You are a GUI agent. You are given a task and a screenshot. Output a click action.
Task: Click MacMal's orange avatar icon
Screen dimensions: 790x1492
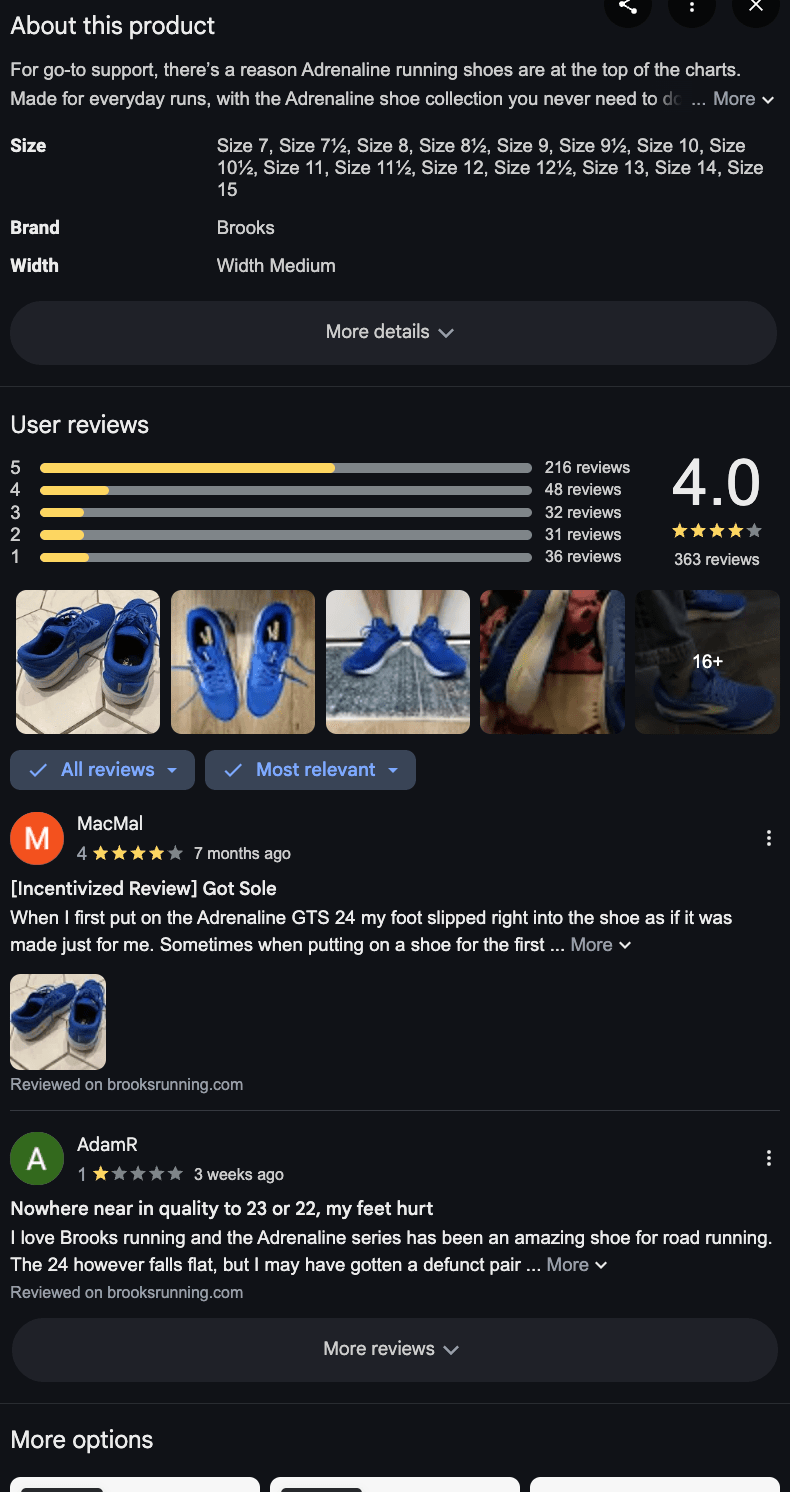[x=37, y=838]
